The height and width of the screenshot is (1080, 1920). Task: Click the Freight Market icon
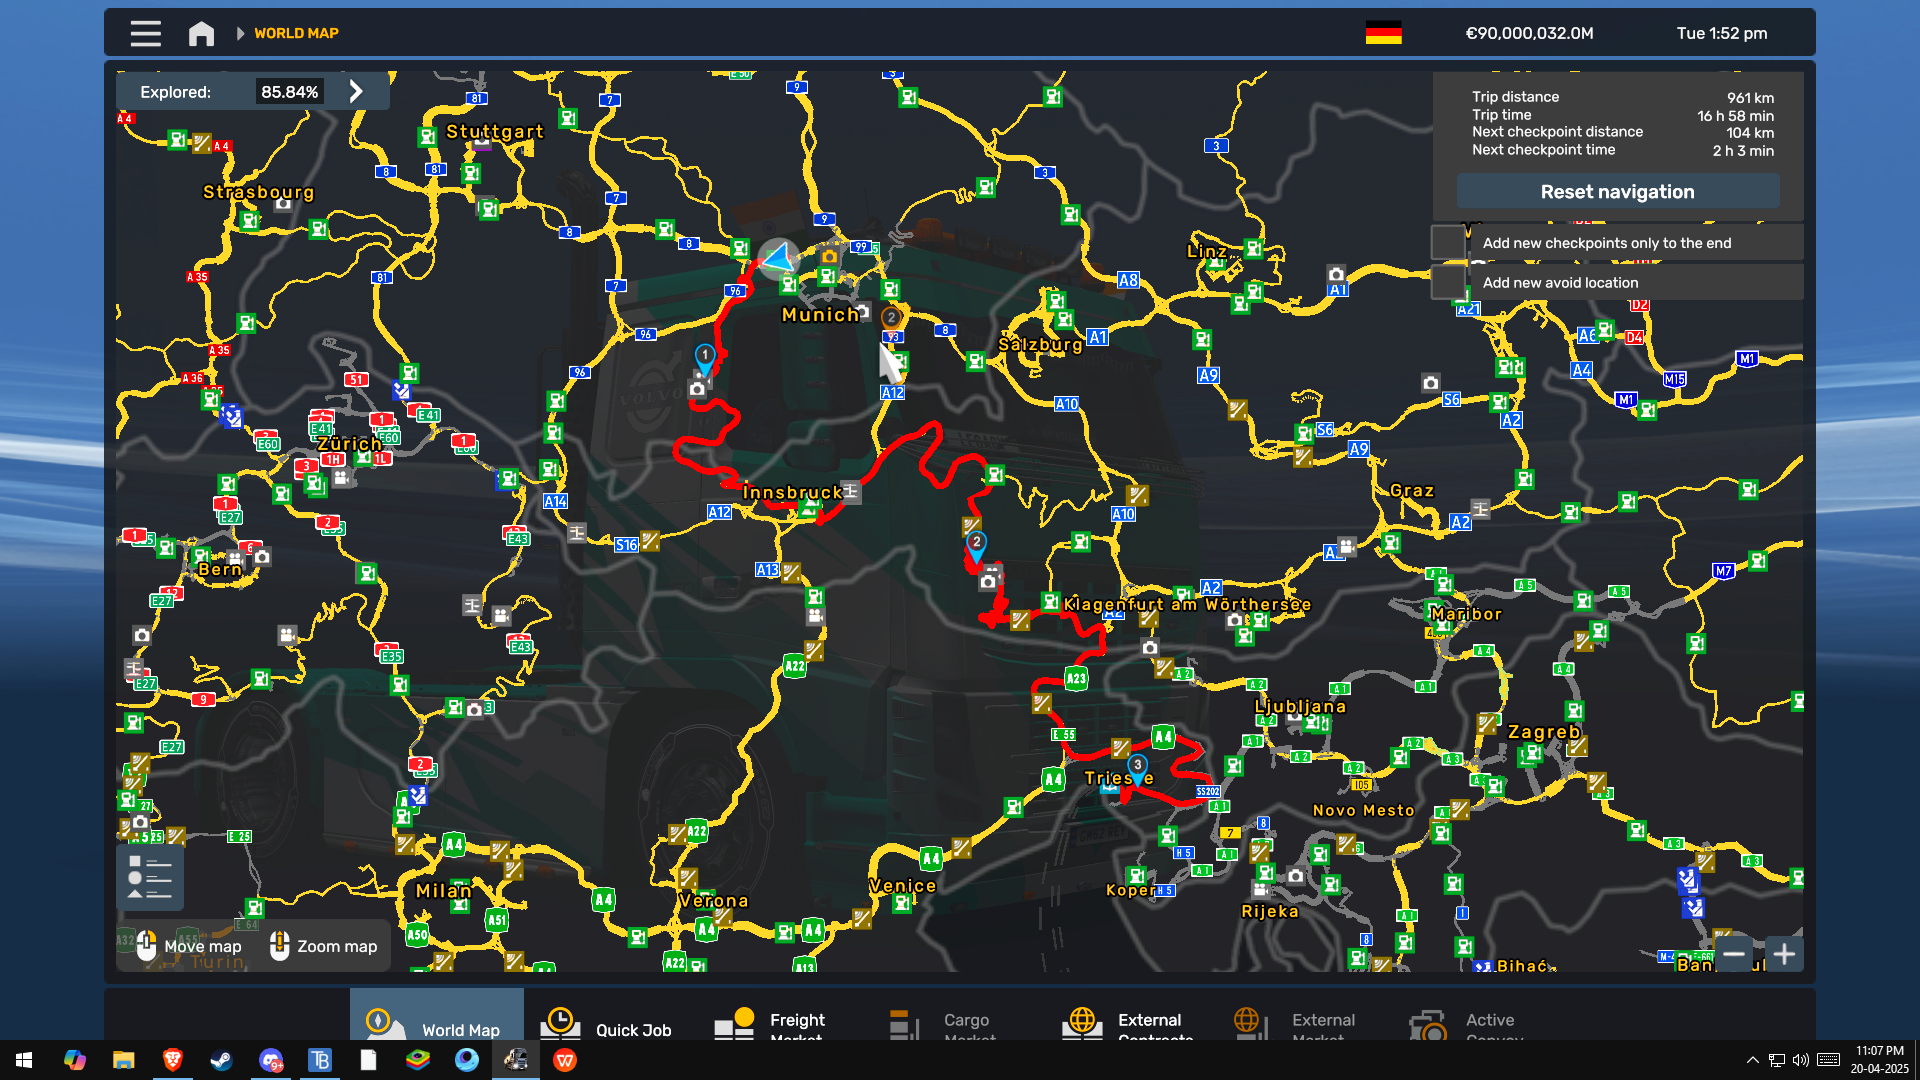point(734,1022)
